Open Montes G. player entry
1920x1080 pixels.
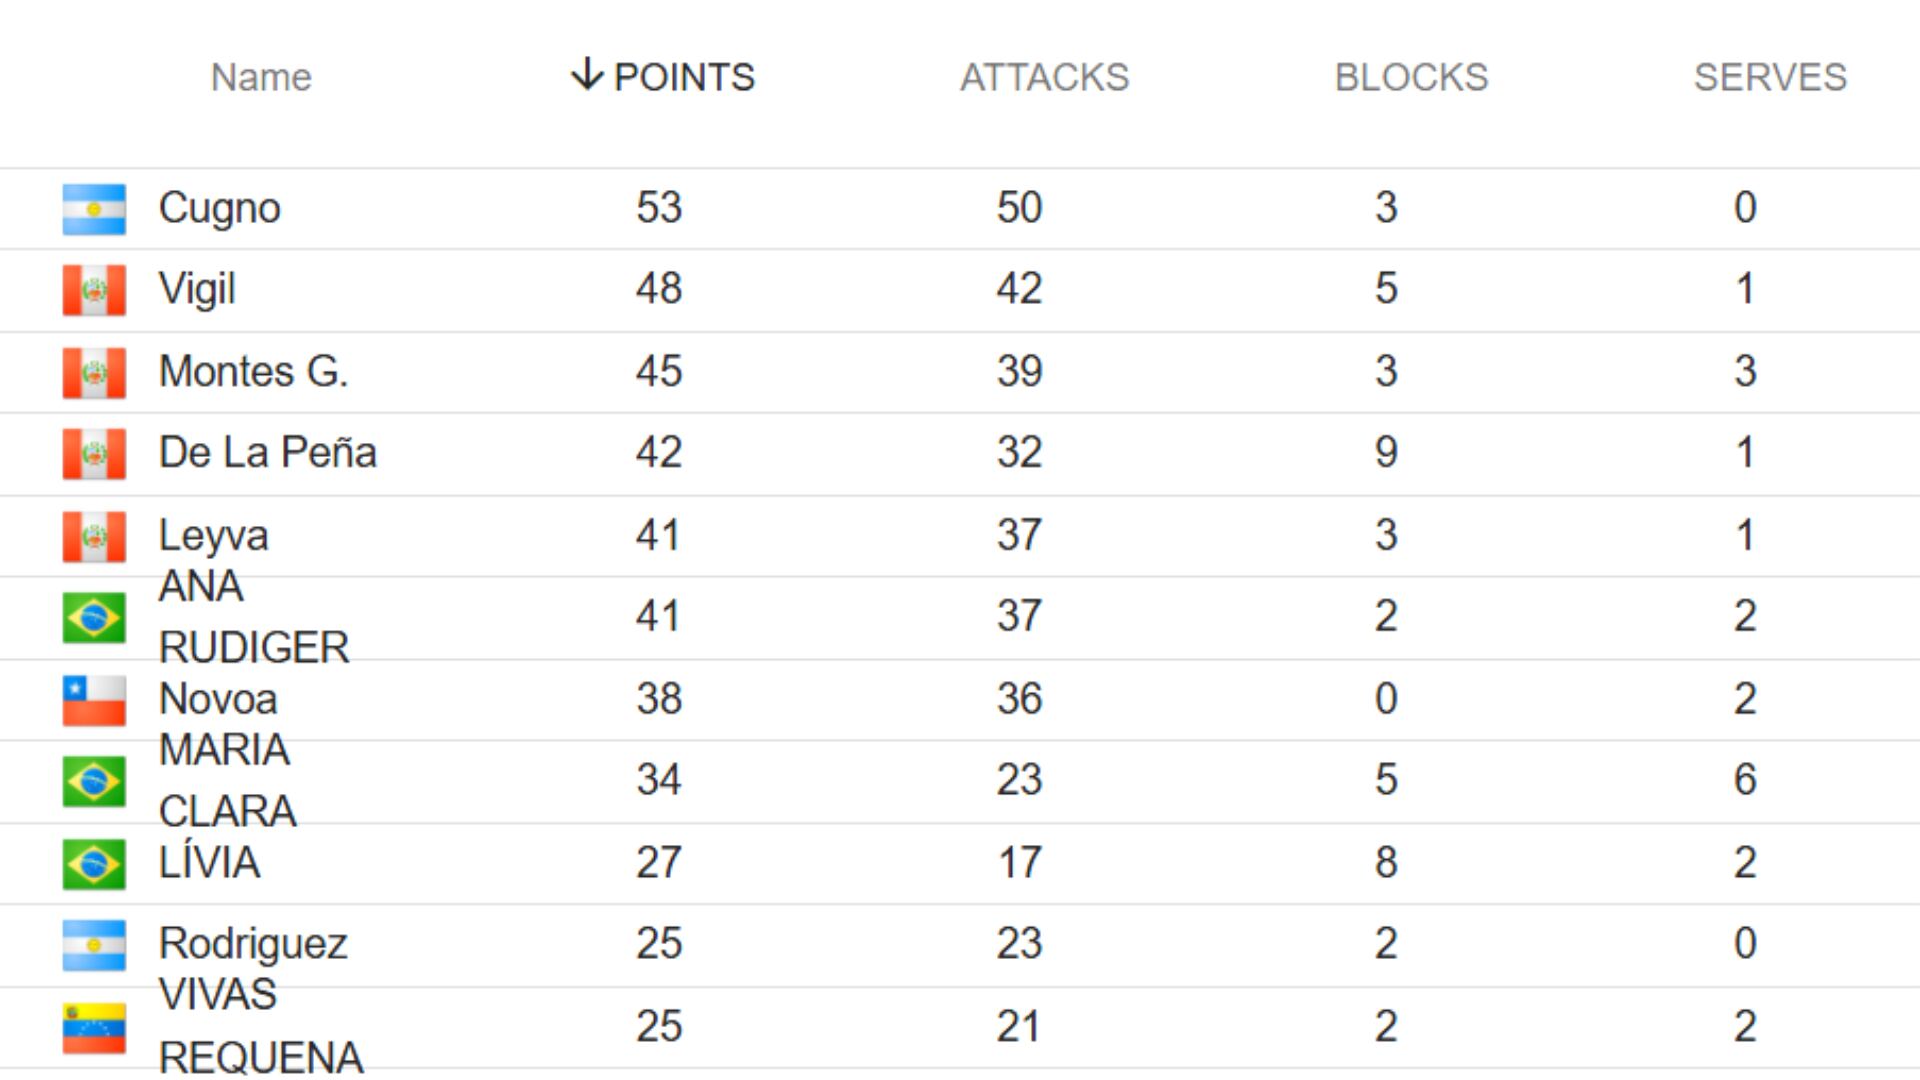click(253, 371)
